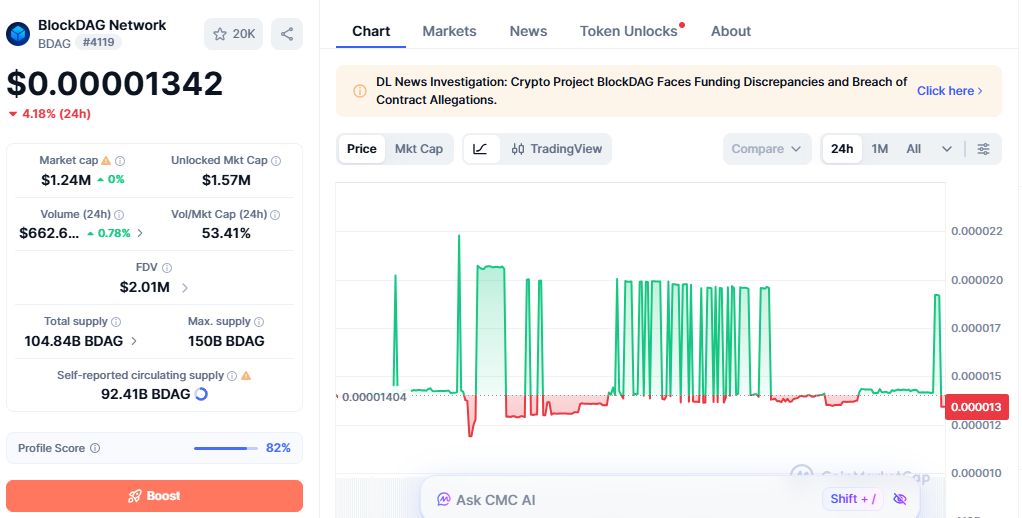Click the 92.41B BDAG circulating value
This screenshot has width=1022, height=518.
pos(145,394)
